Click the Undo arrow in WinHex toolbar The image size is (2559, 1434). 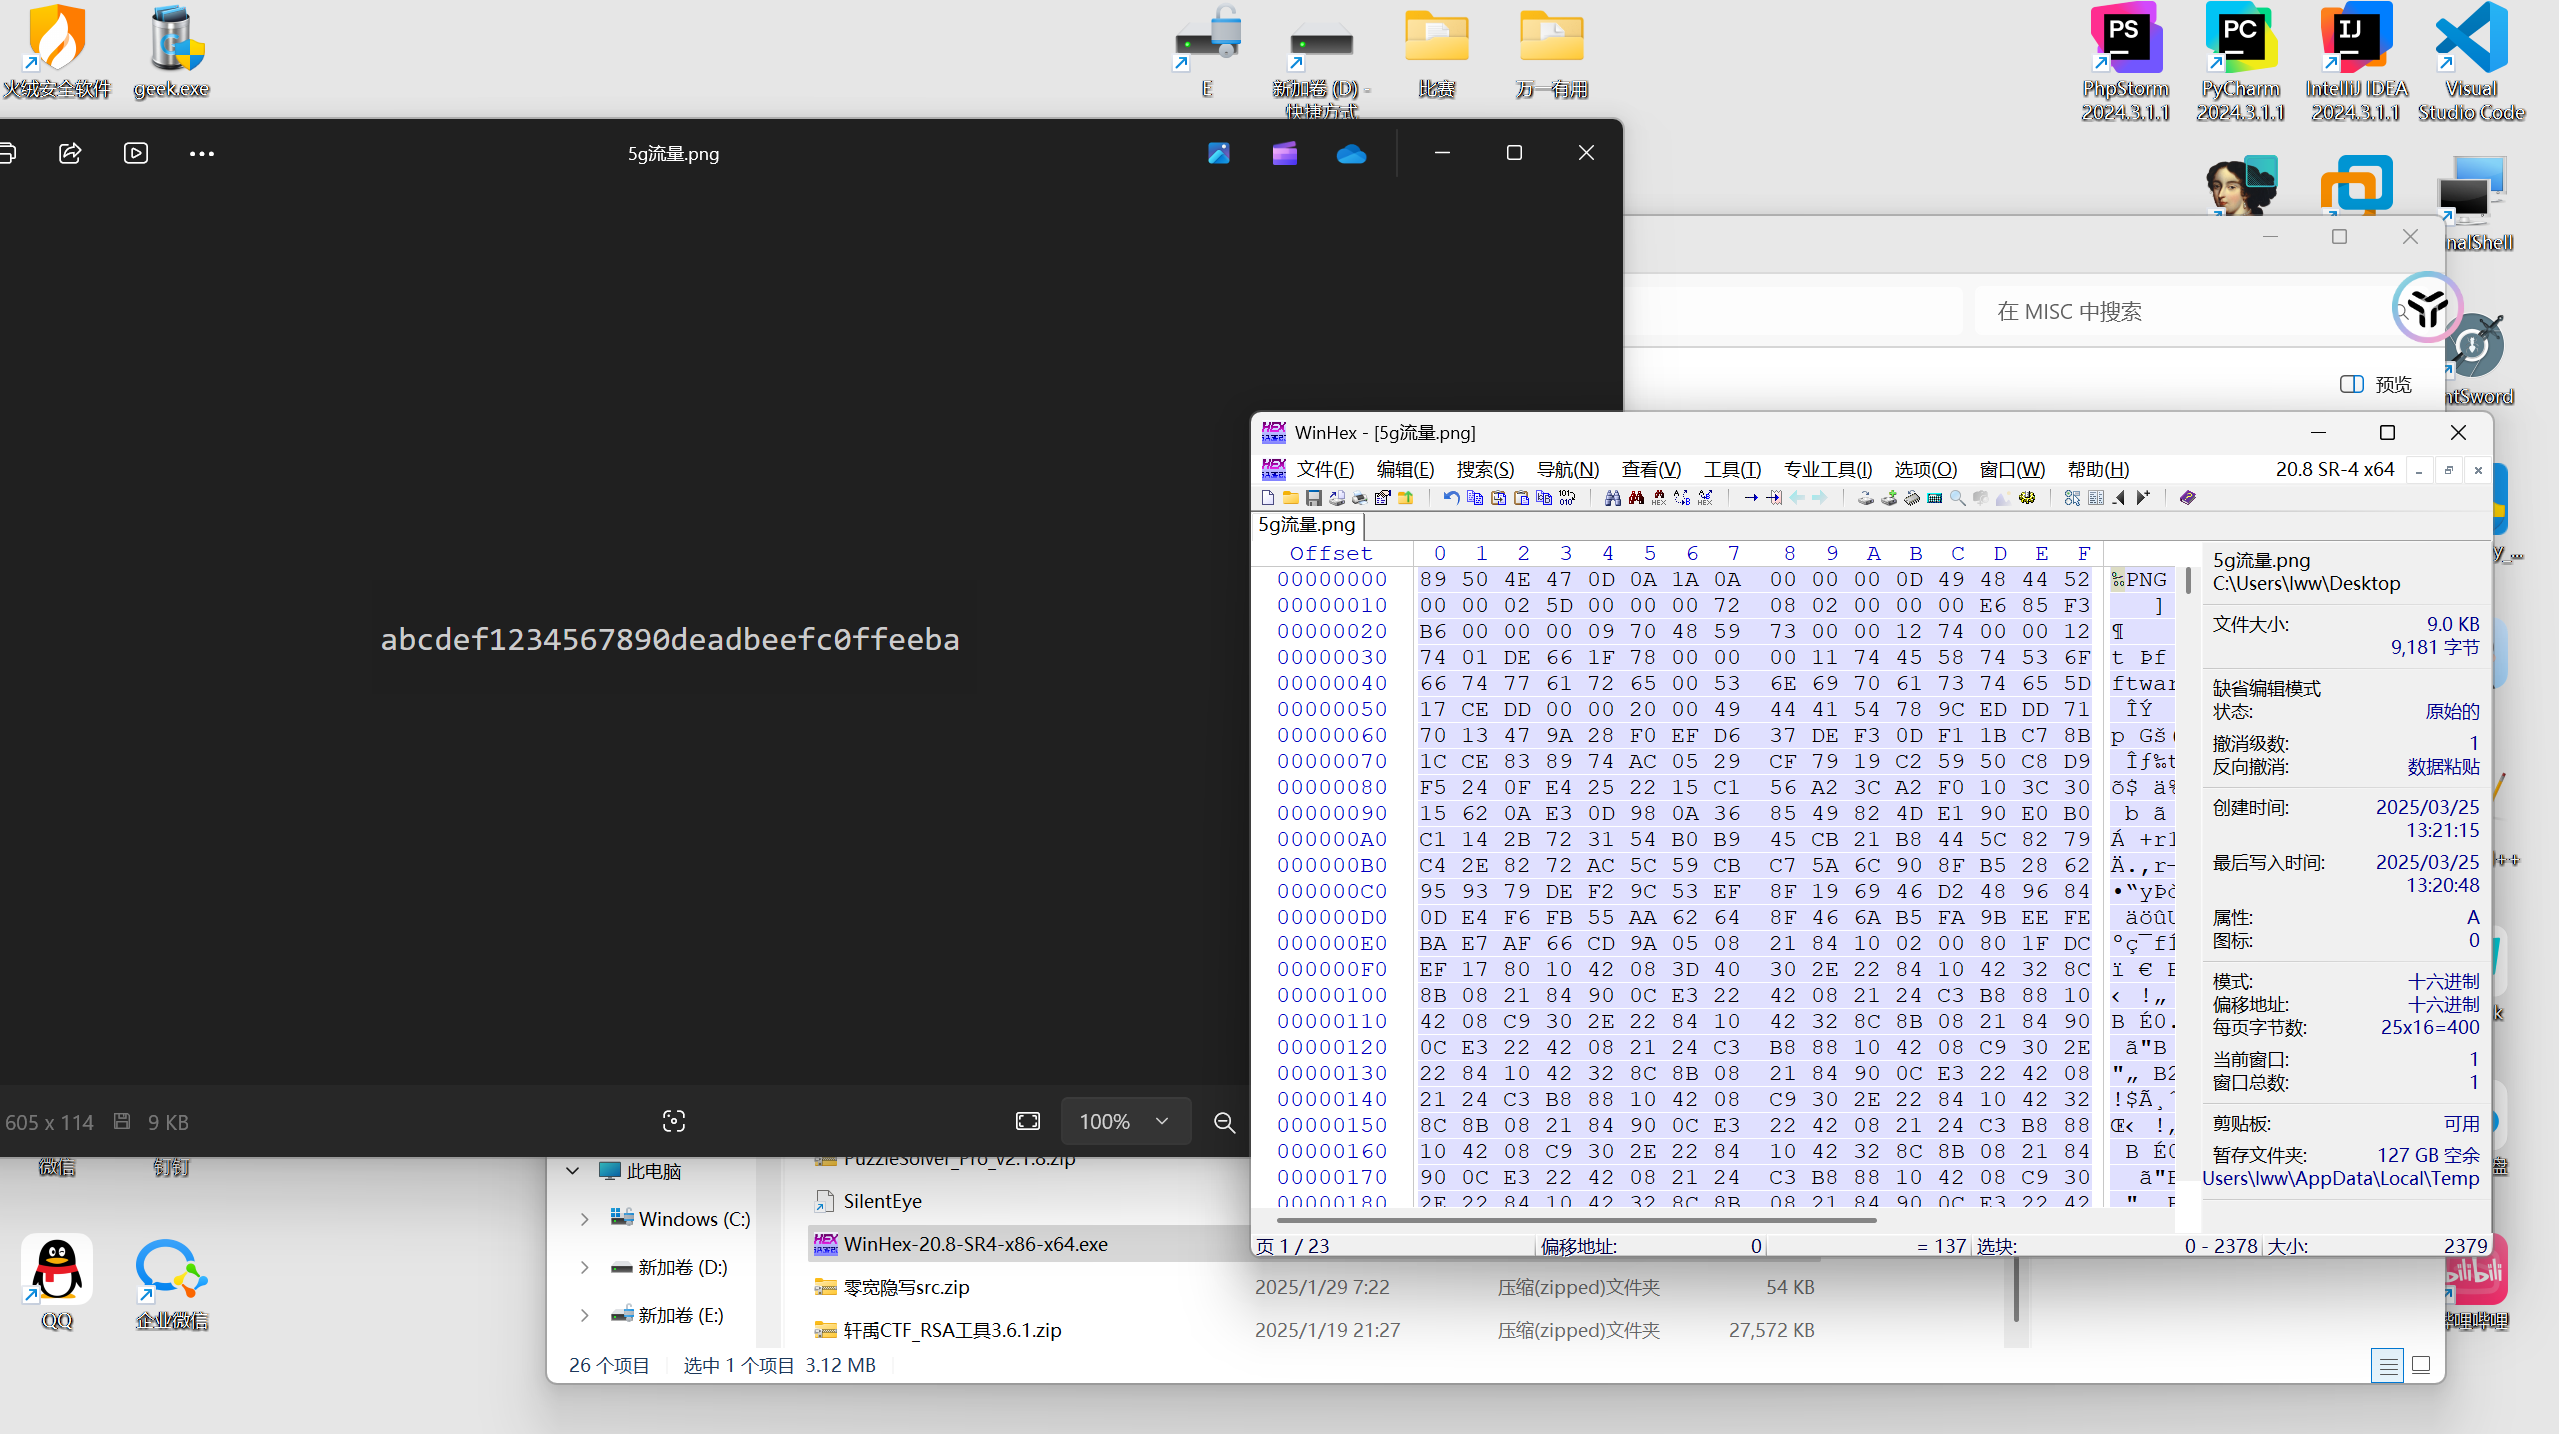point(1451,498)
